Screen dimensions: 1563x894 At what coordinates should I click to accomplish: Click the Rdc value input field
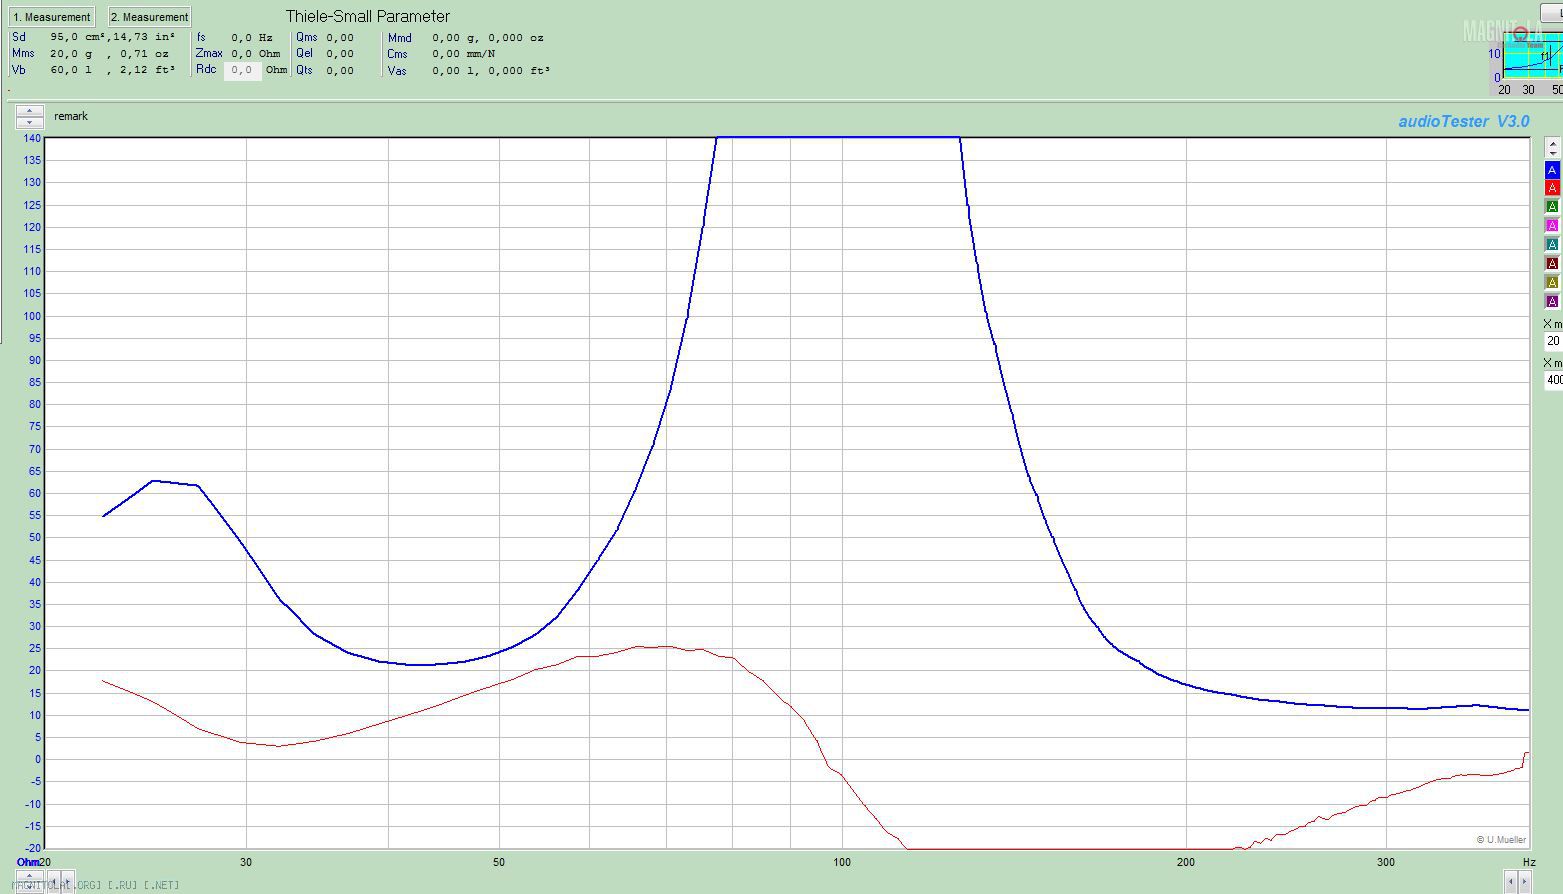[242, 70]
